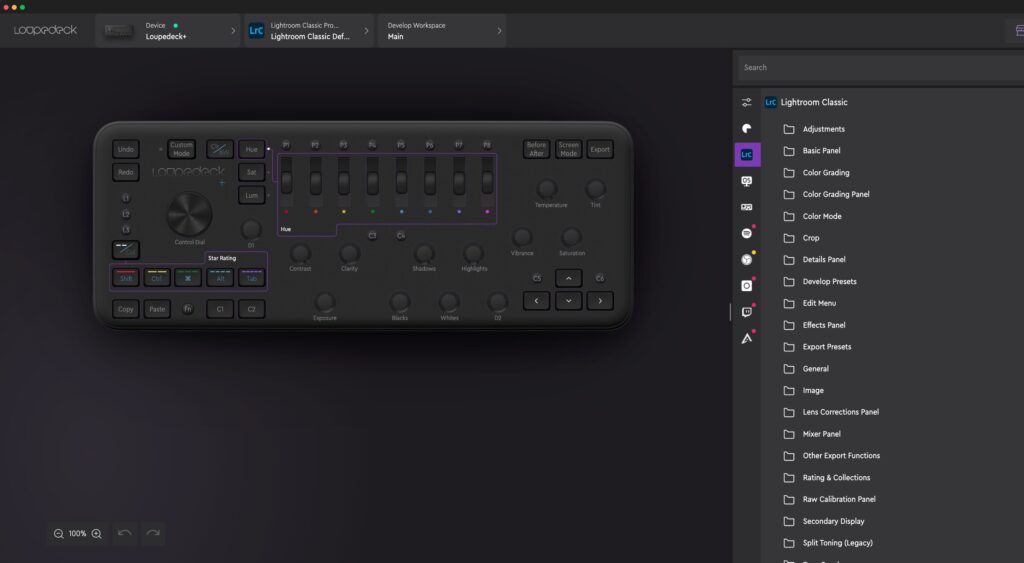Select the star/color rating toggle button above Shift
Viewport: 1024px width, 563px height.
coord(125,249)
